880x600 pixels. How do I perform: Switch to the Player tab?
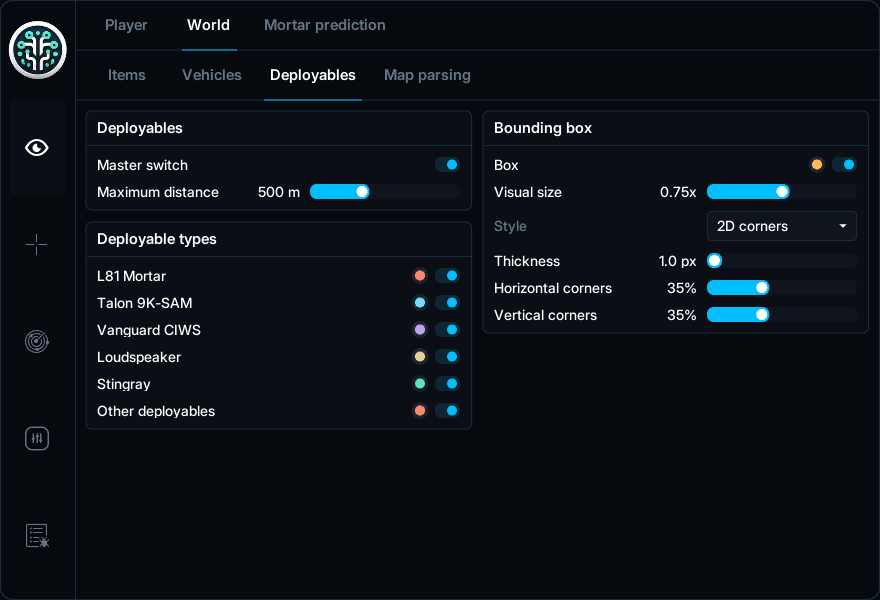click(x=126, y=25)
